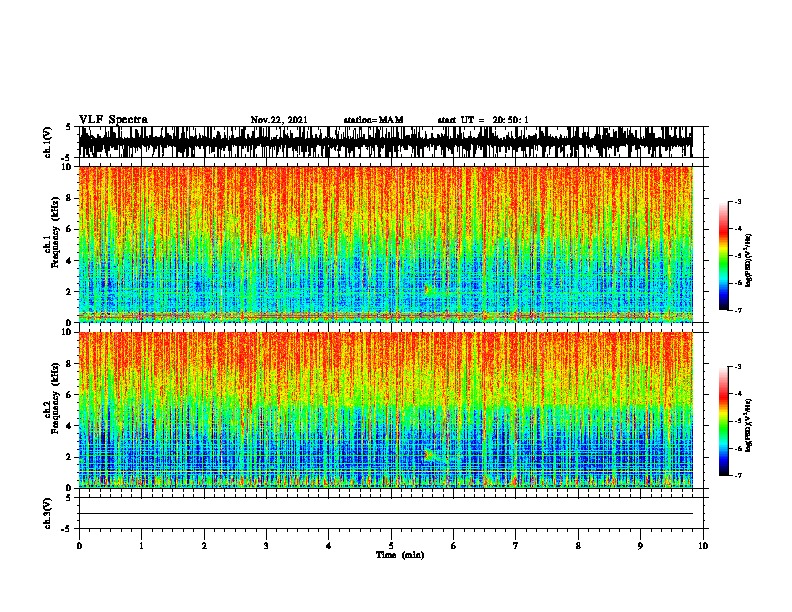
Task: Click time axis end label "10"
Action: (x=703, y=546)
